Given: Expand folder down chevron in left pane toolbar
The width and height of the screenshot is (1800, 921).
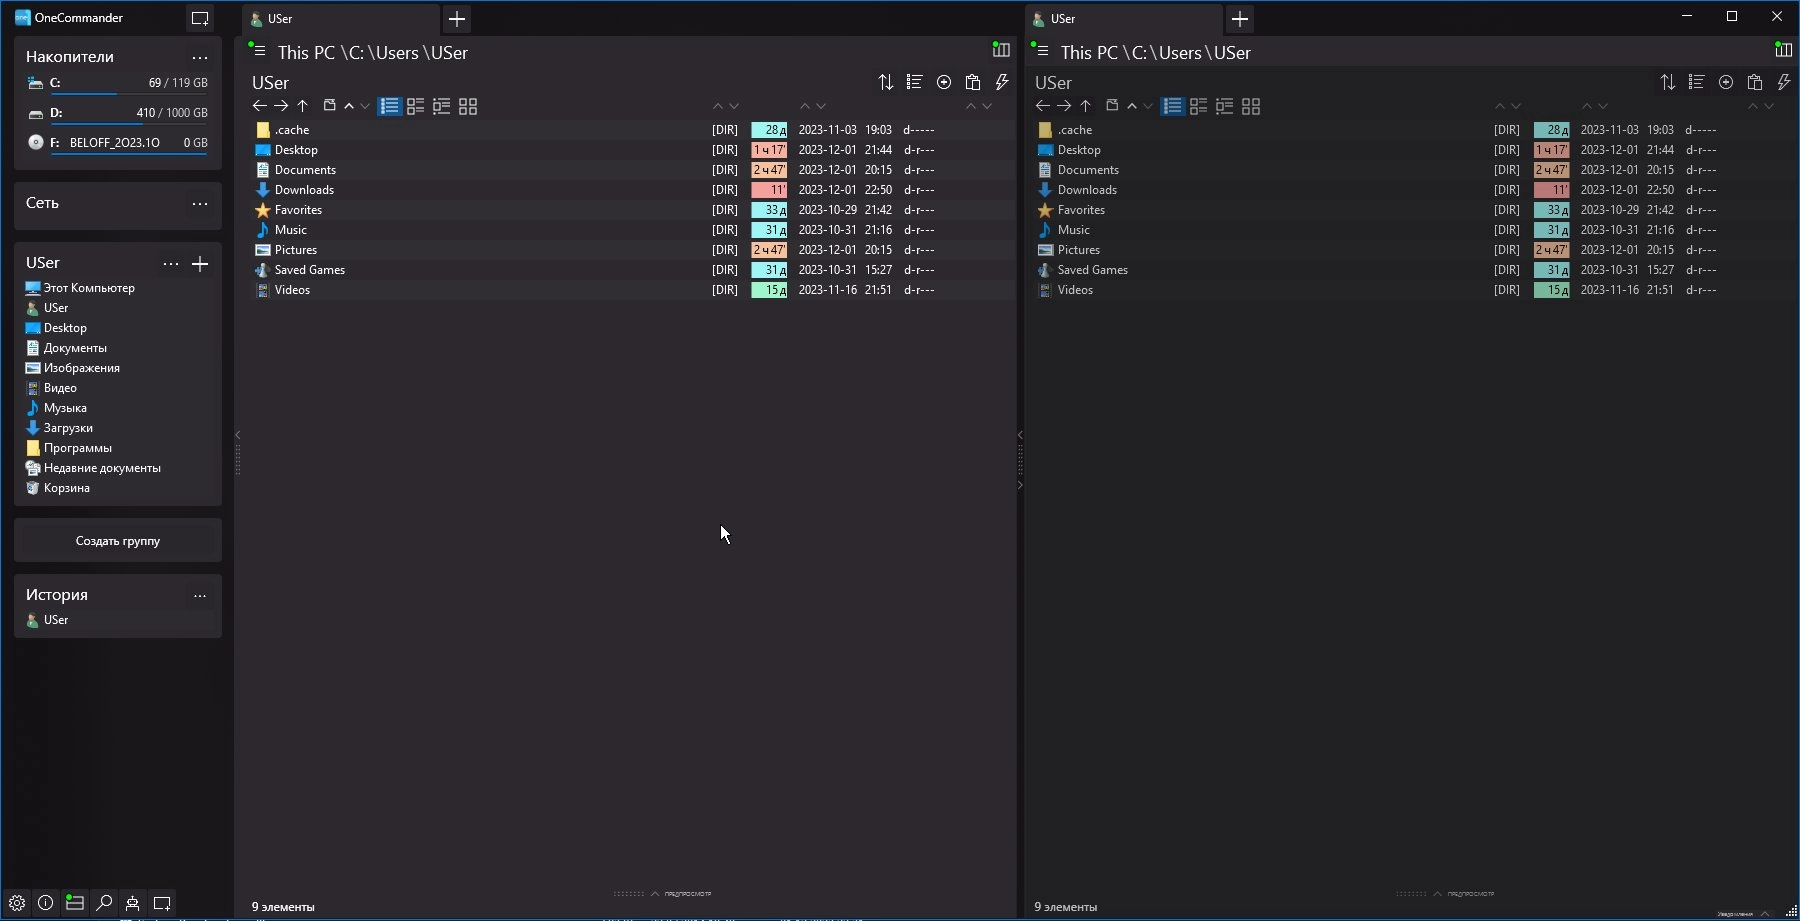Looking at the screenshot, I should (x=365, y=106).
